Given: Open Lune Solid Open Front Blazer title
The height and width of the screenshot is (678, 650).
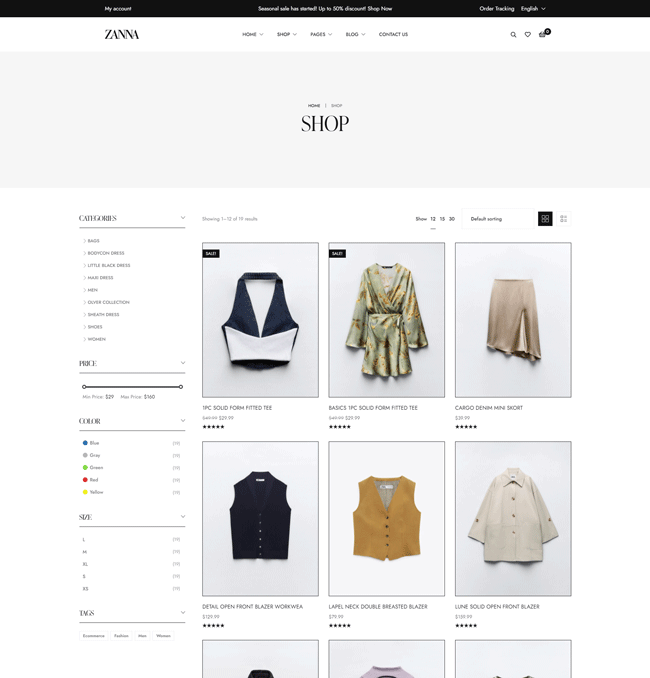Looking at the screenshot, I should coord(497,607).
